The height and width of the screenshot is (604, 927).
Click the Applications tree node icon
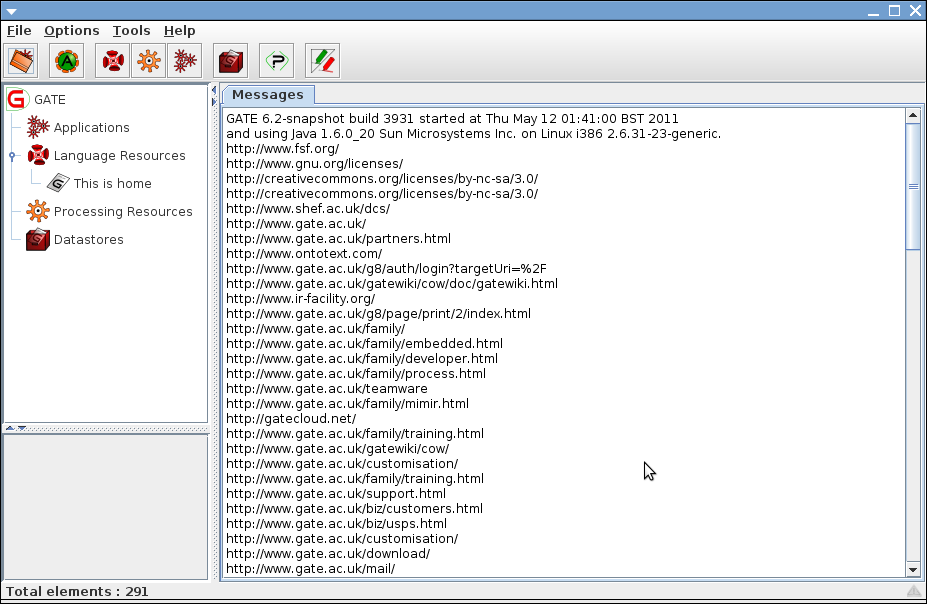38,127
